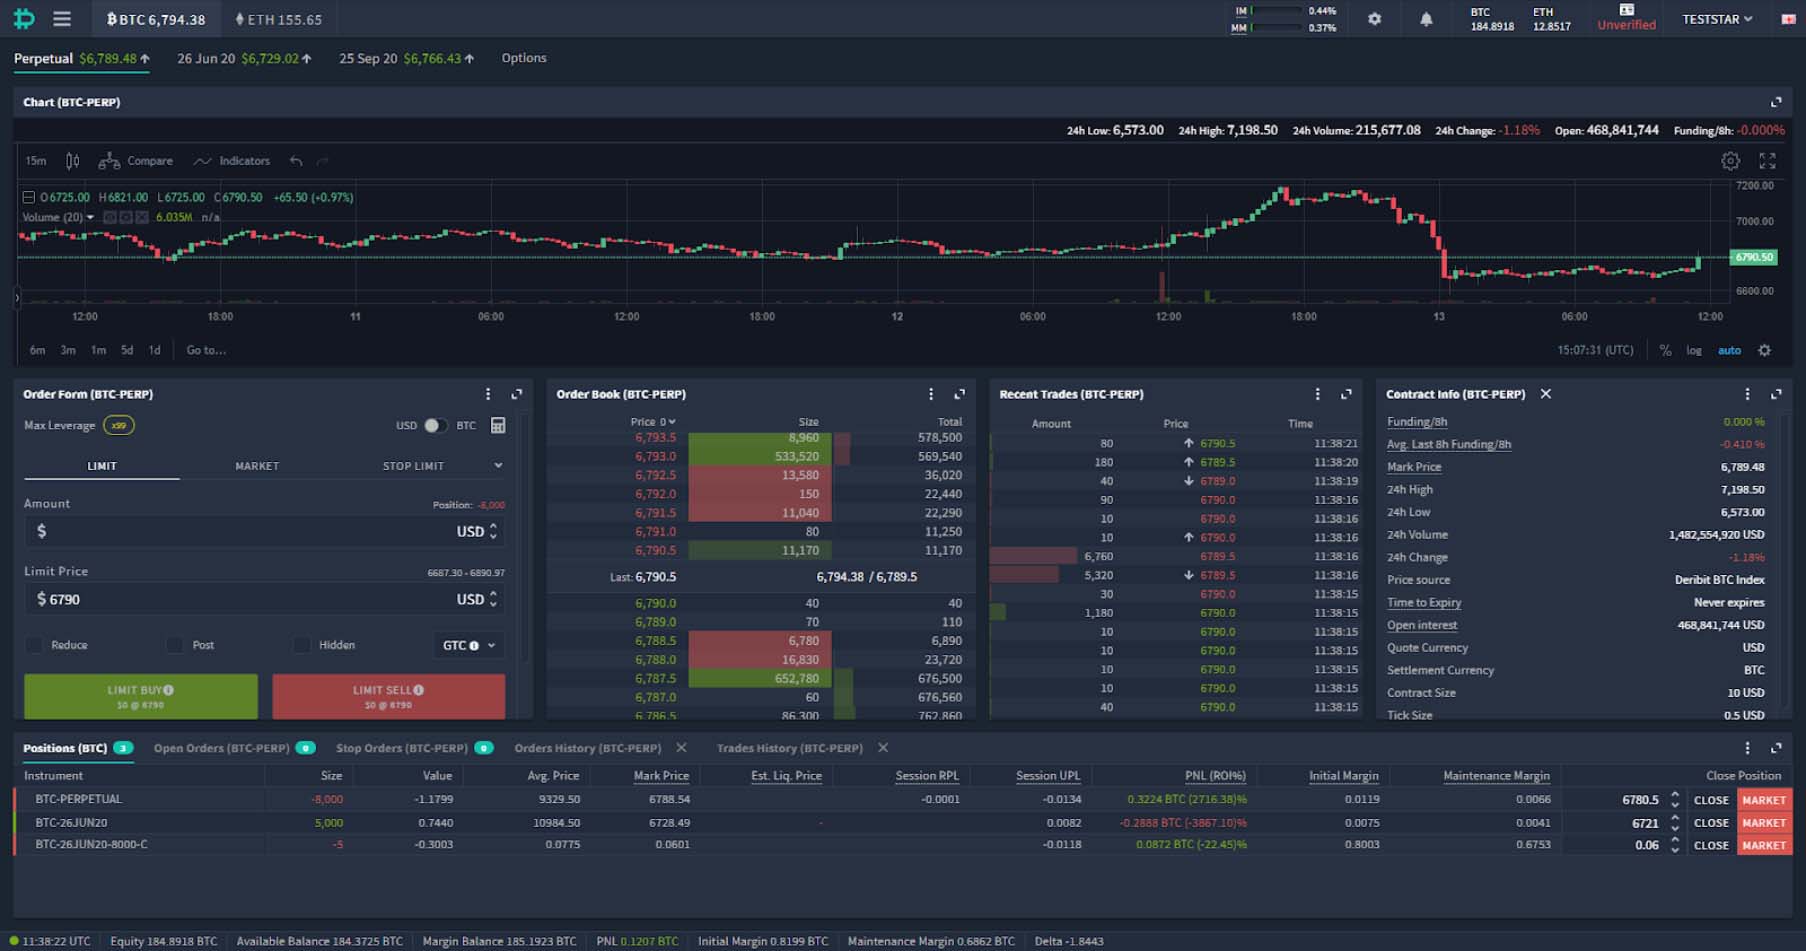Switch to STOP LIMIT order type
Screen dimensions: 1806x951
coord(413,466)
